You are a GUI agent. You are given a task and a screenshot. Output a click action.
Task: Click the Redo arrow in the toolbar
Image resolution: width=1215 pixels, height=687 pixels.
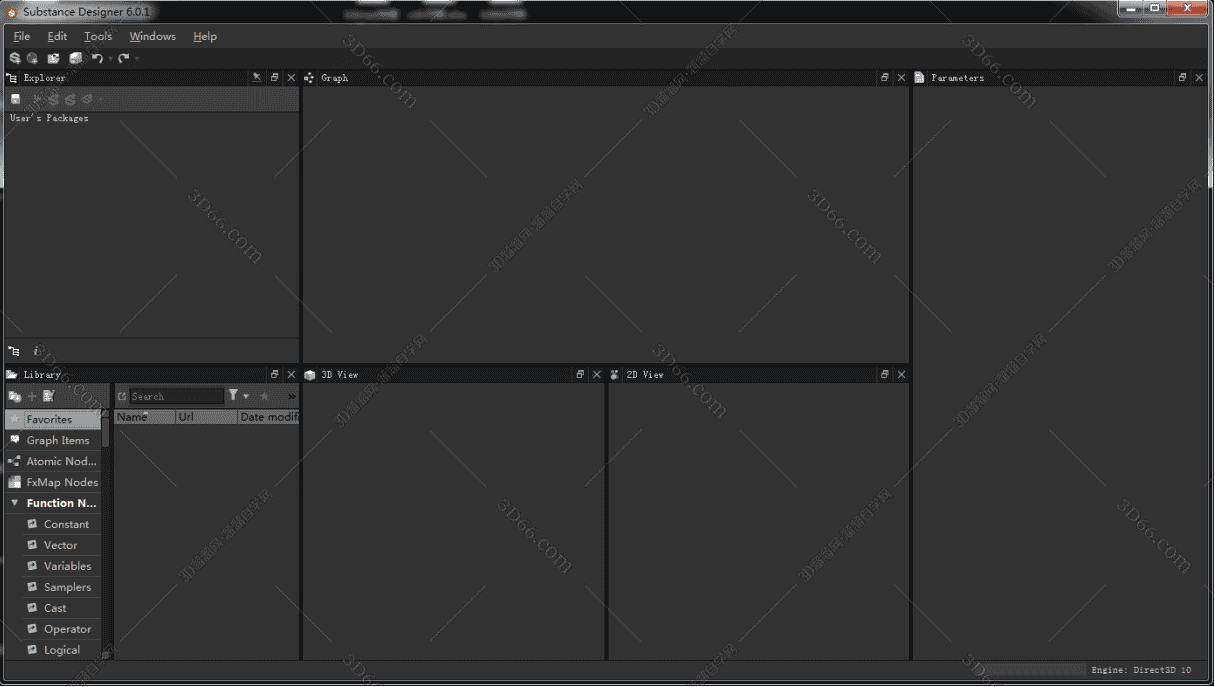click(x=123, y=58)
